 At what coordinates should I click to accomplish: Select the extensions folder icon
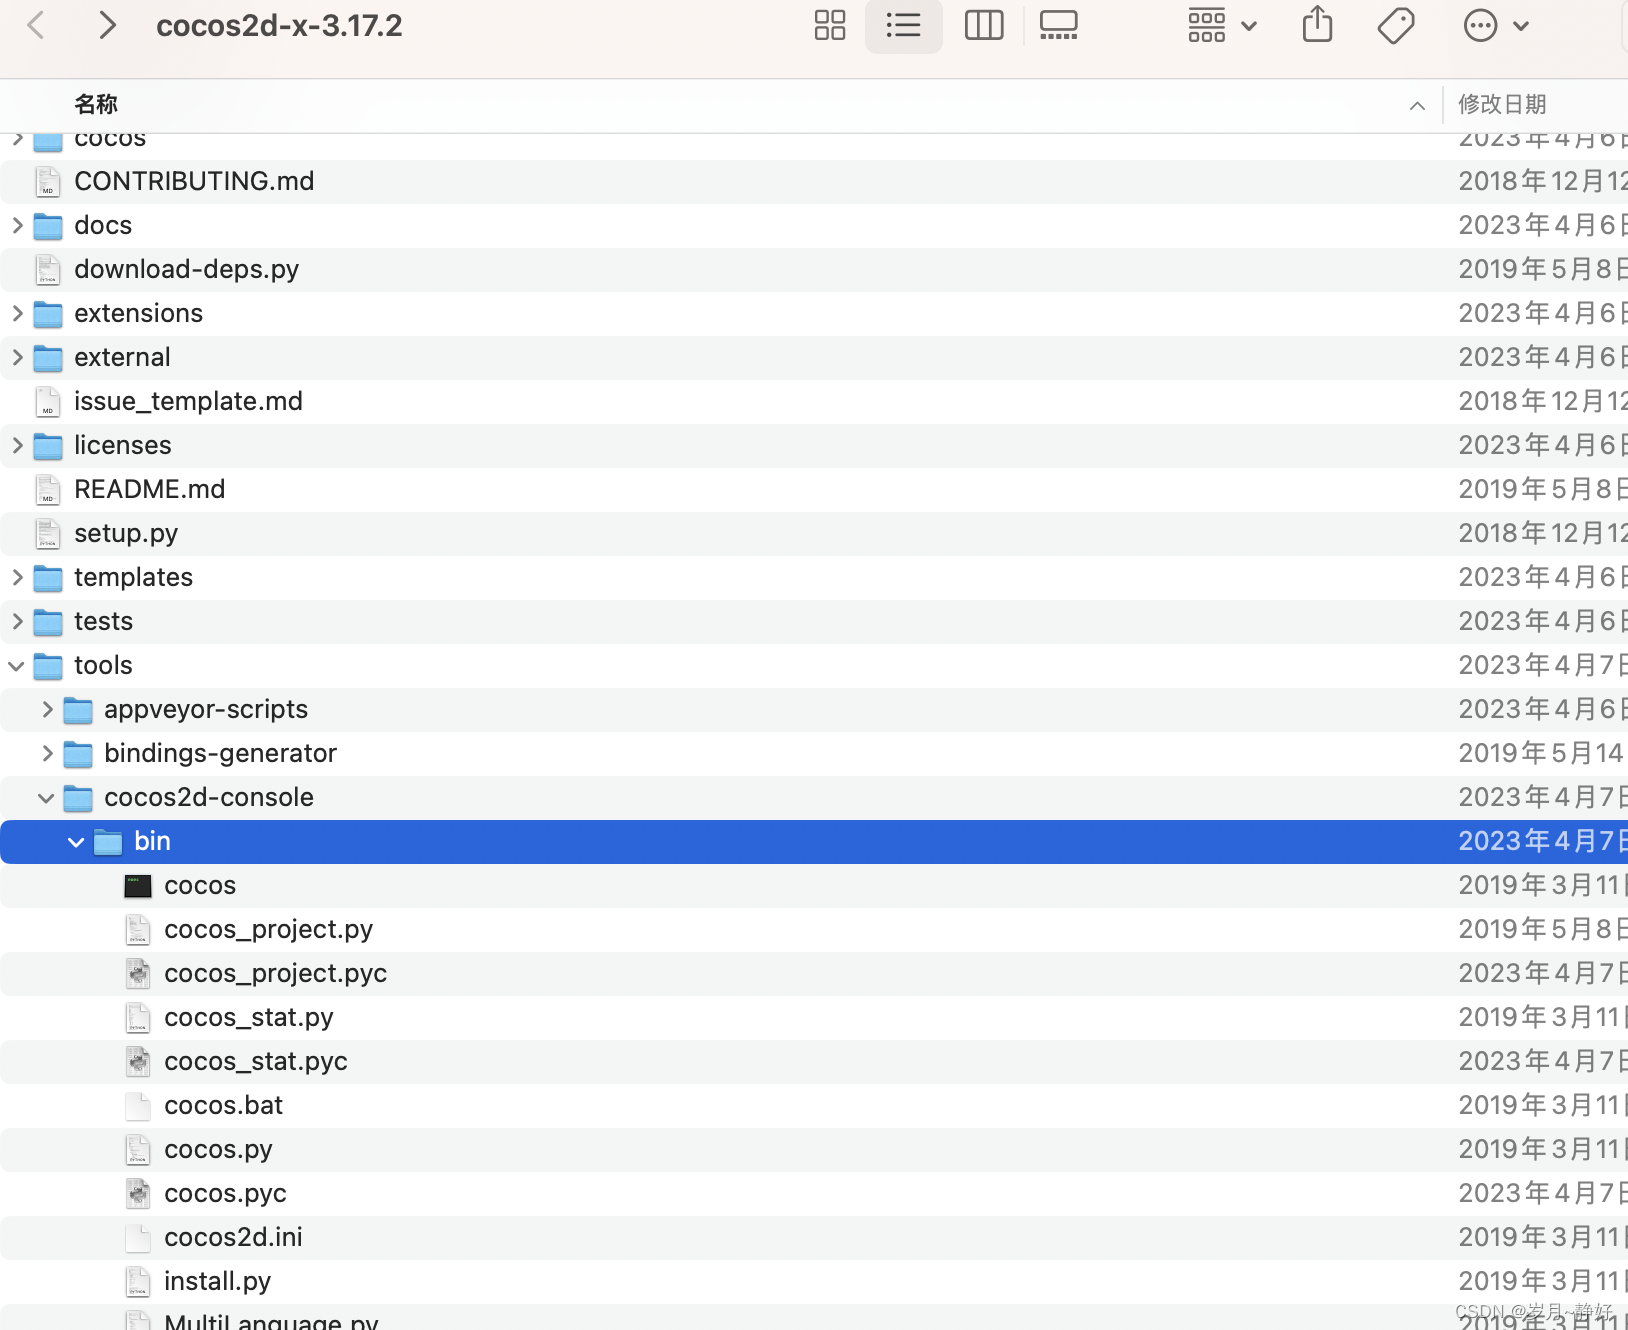(48, 314)
